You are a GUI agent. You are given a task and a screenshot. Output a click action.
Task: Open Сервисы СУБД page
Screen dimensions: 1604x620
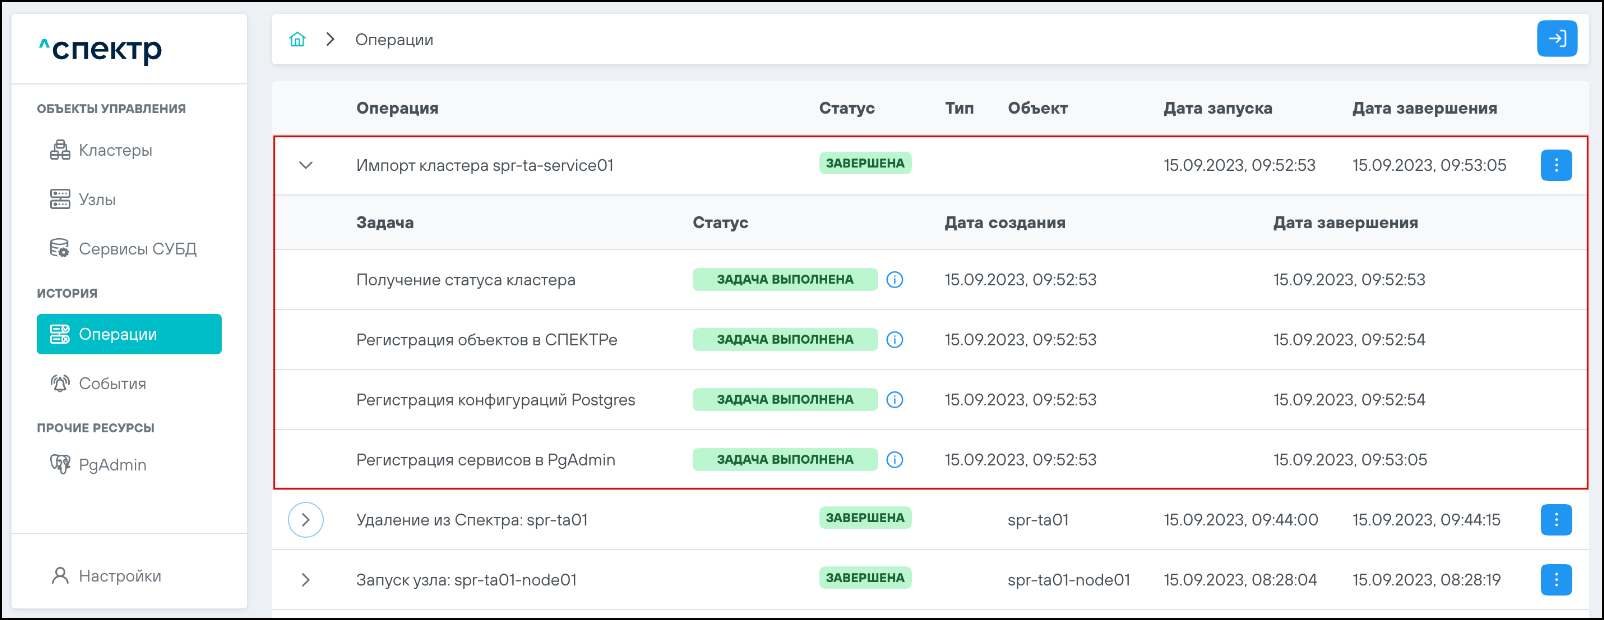(137, 249)
